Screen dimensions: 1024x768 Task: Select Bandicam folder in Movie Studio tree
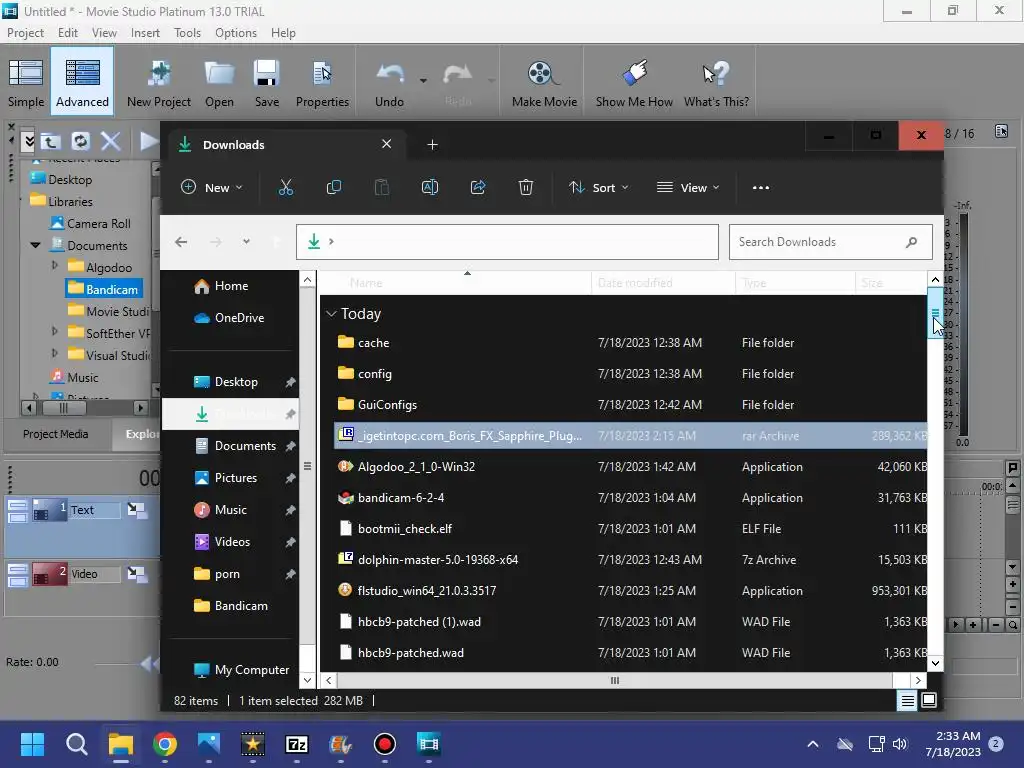click(x=104, y=289)
